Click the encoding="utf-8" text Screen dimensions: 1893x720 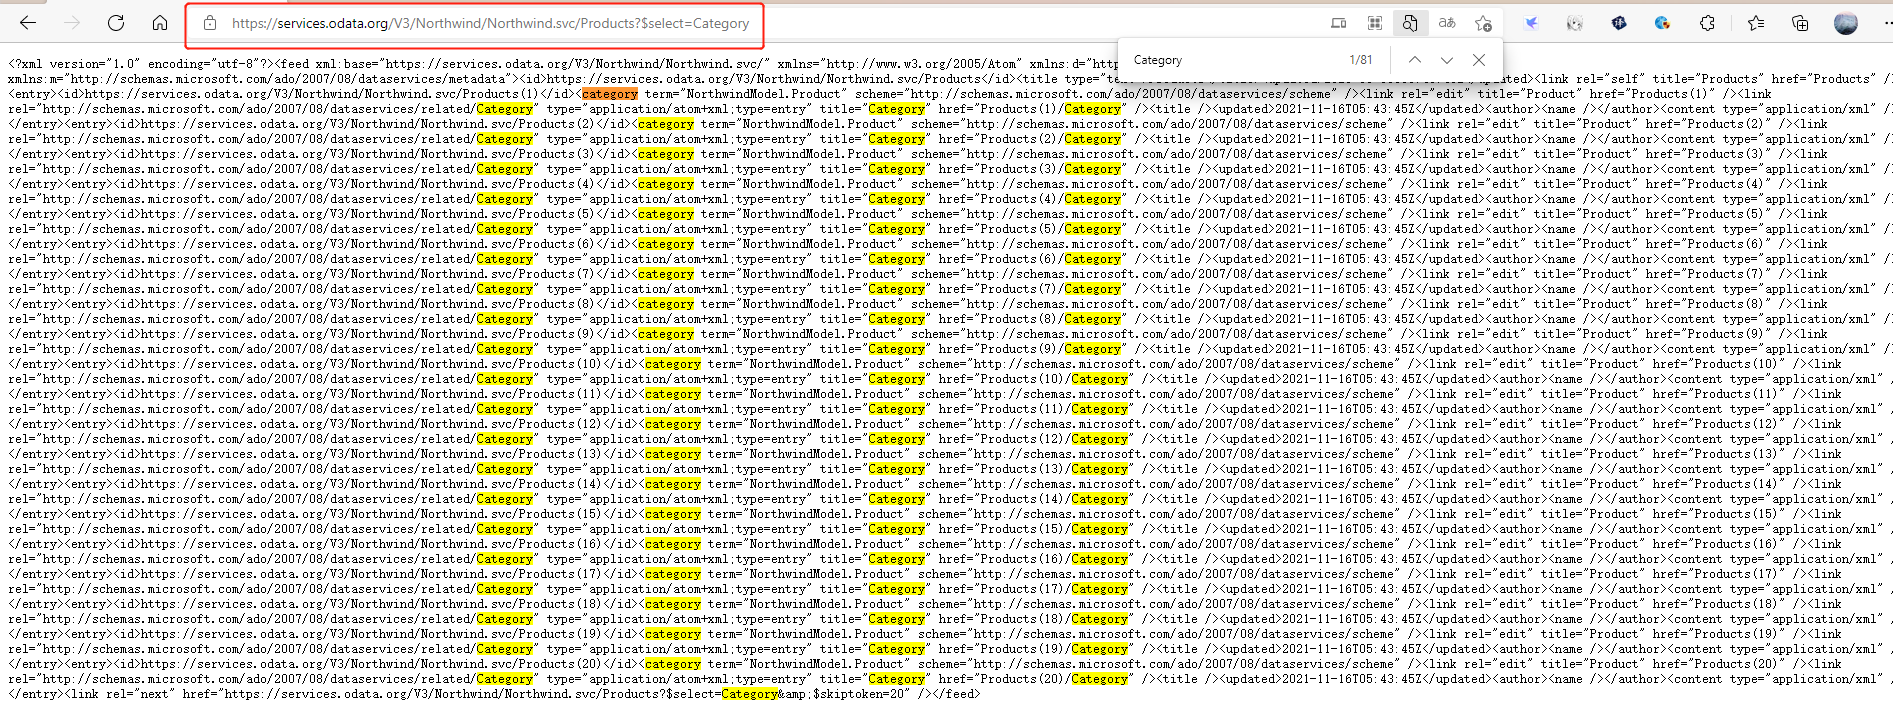click(x=204, y=64)
